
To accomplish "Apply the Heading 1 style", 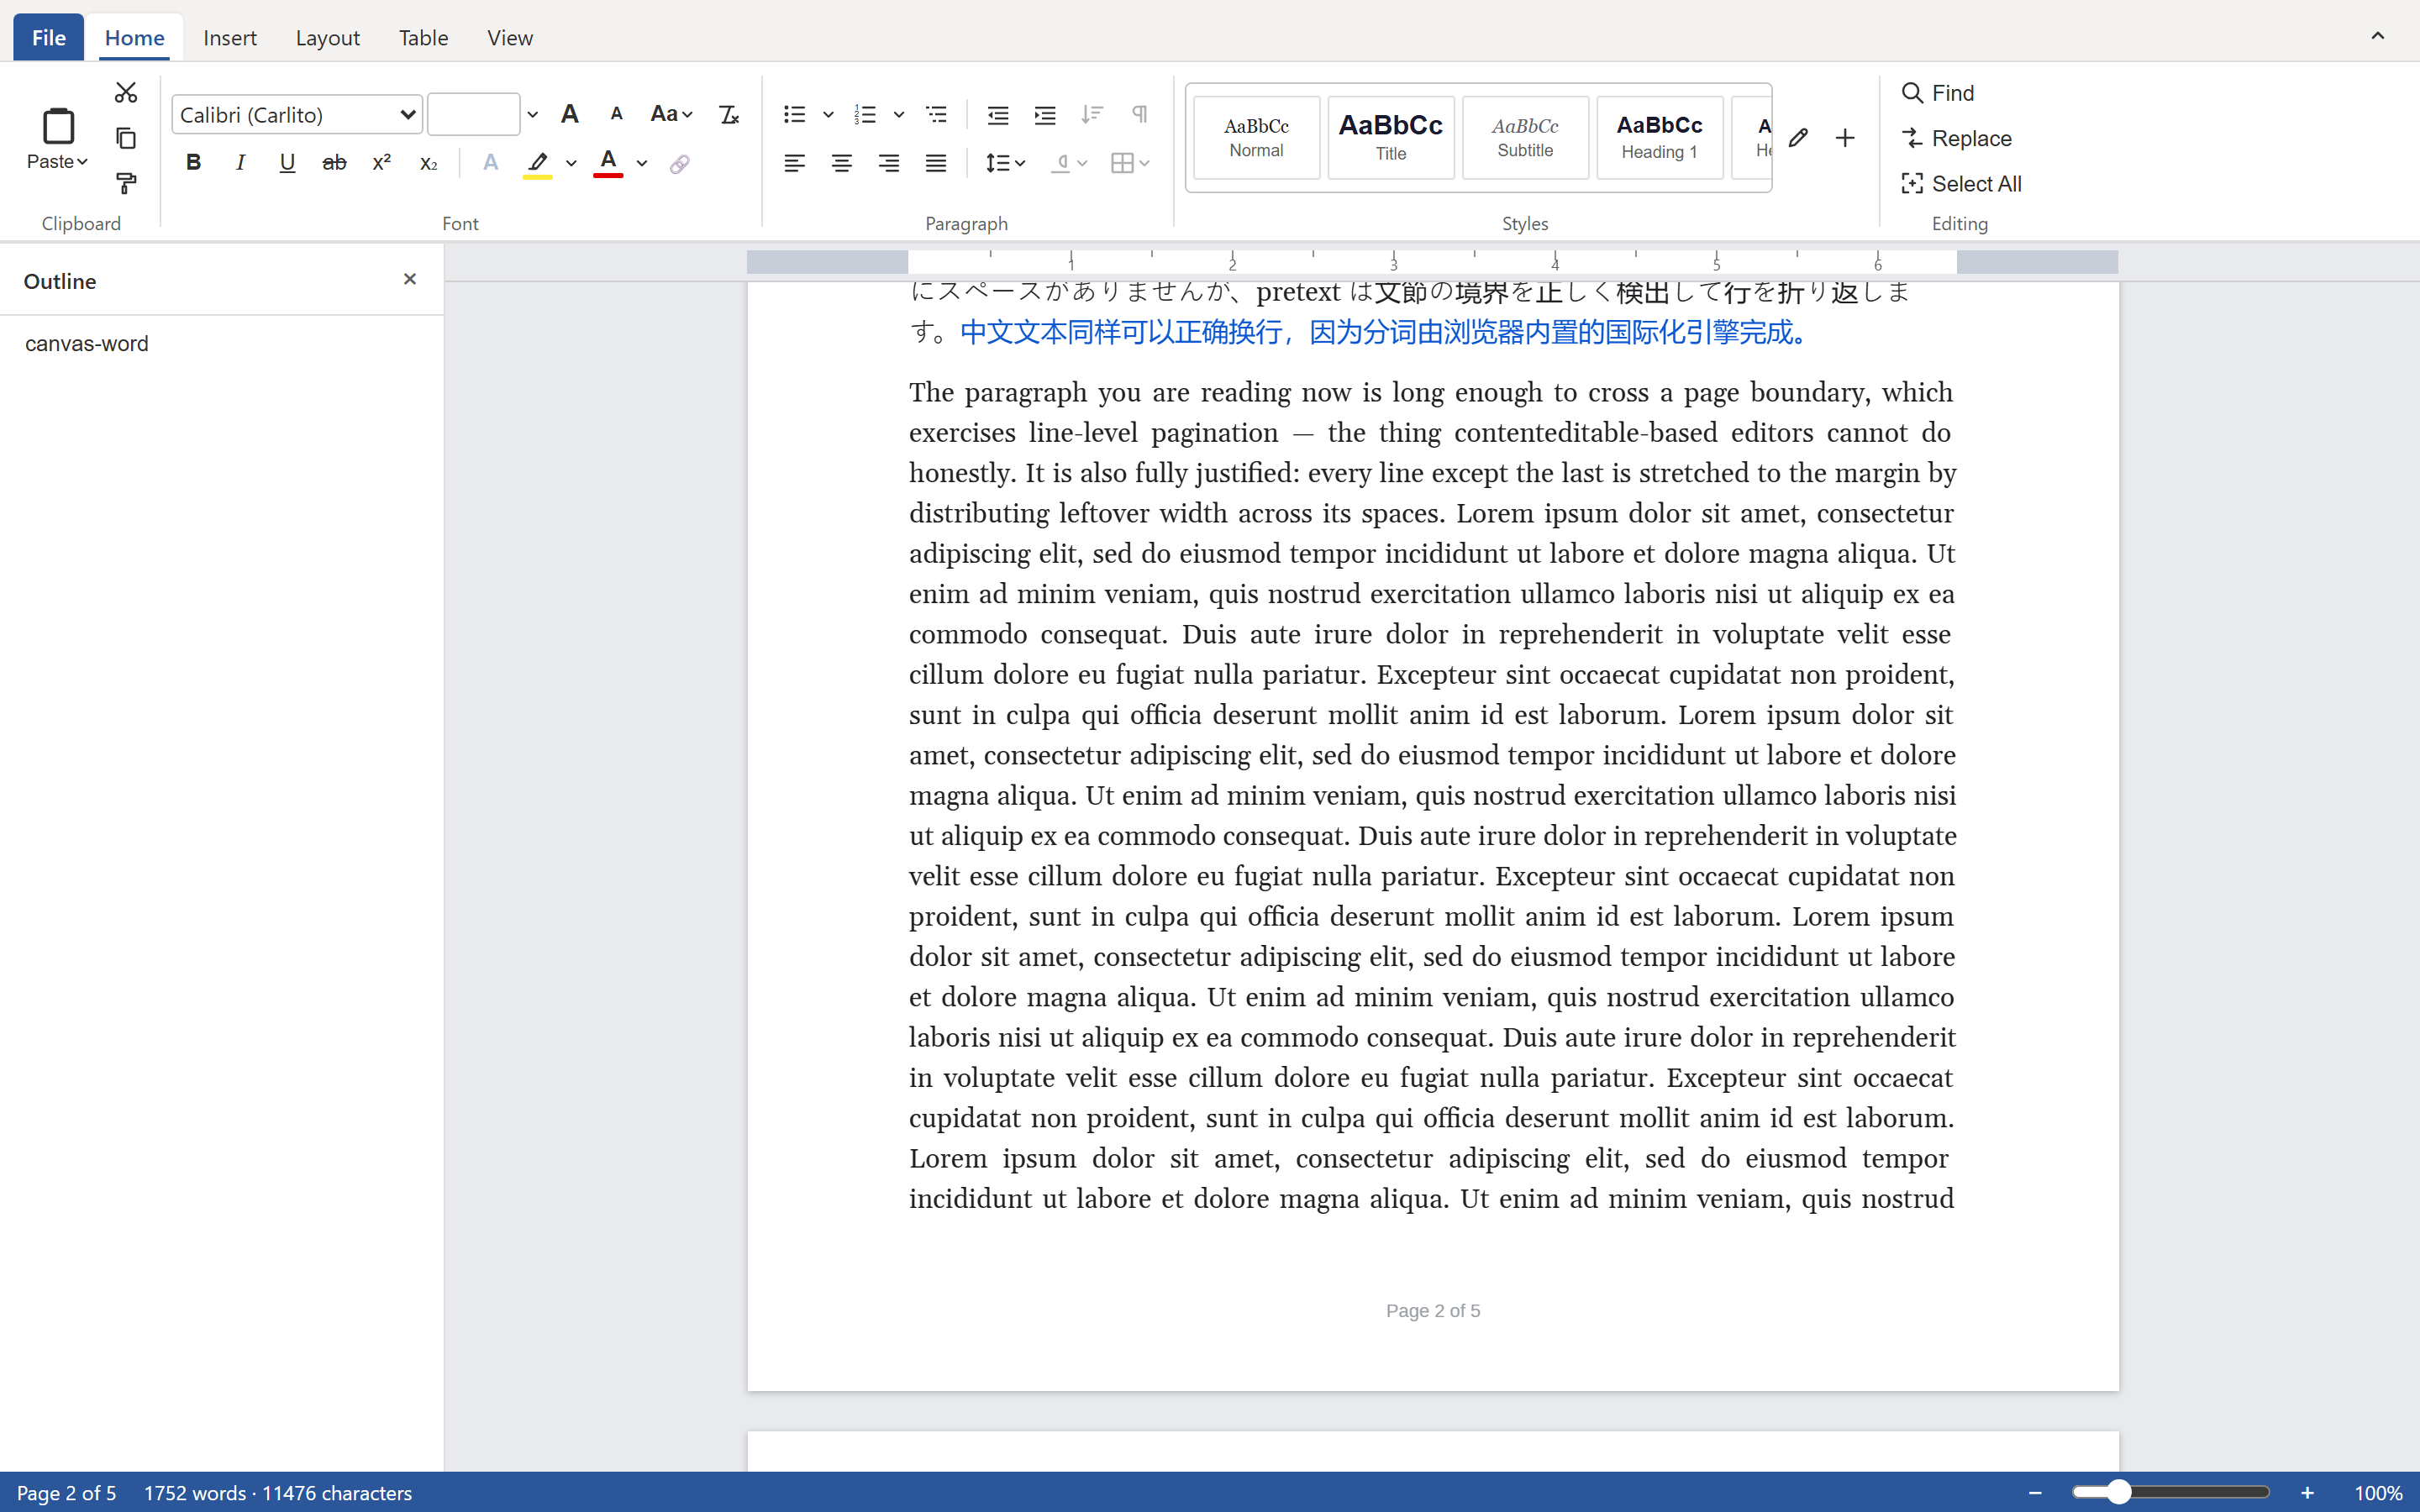I will [1659, 138].
